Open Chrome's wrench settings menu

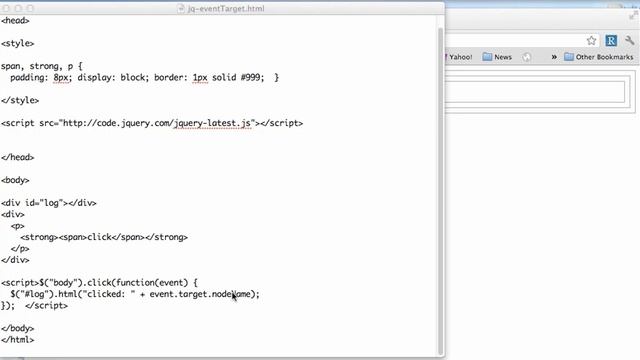[x=629, y=40]
